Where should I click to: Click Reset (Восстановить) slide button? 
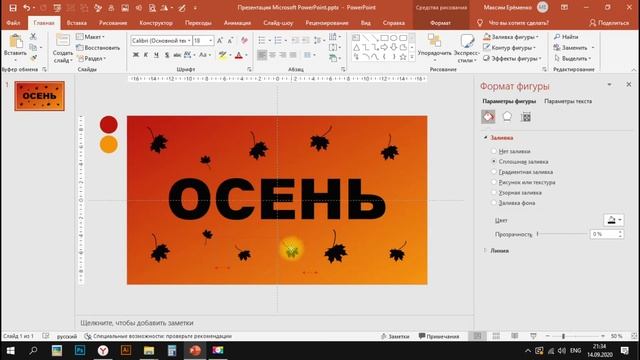pyautogui.click(x=98, y=47)
